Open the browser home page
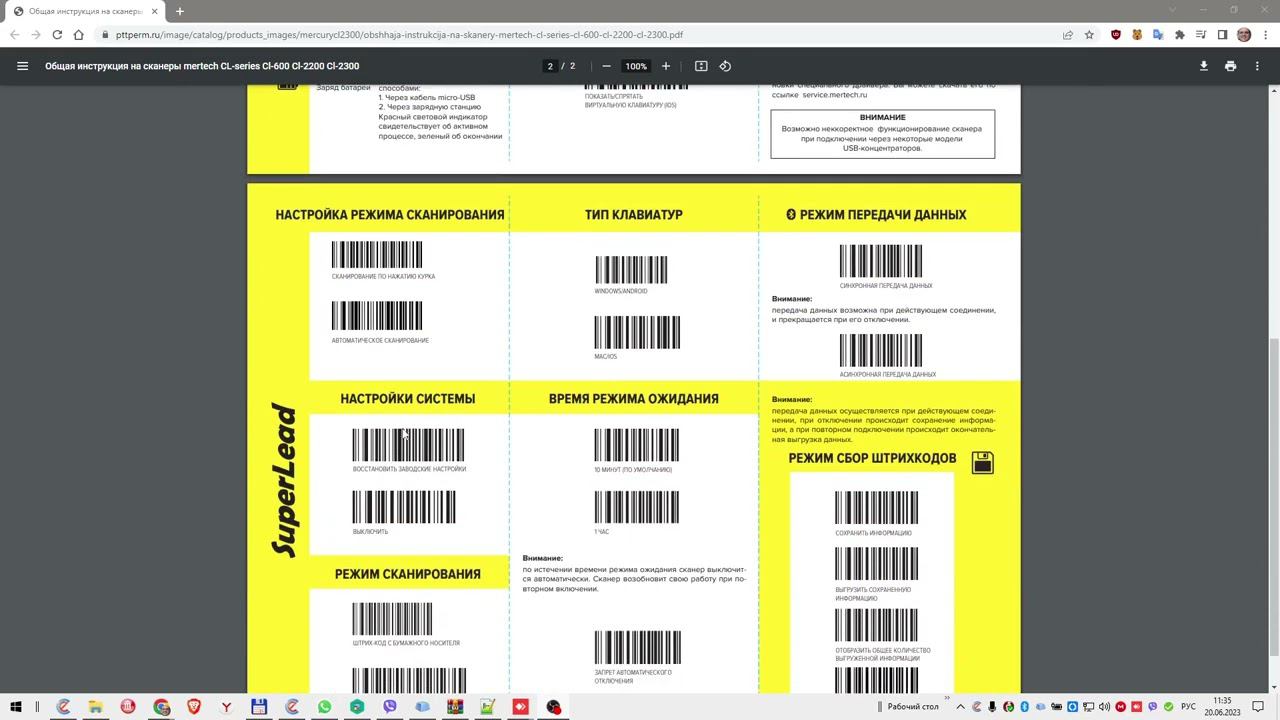Screen dimensions: 1280x720 78,34
